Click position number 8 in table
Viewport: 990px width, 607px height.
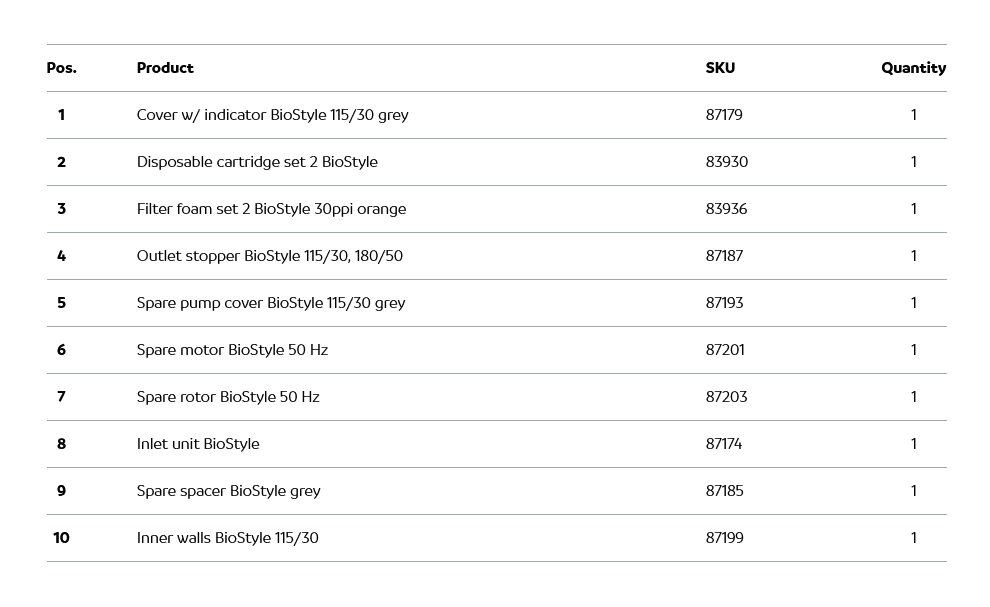tap(61, 444)
